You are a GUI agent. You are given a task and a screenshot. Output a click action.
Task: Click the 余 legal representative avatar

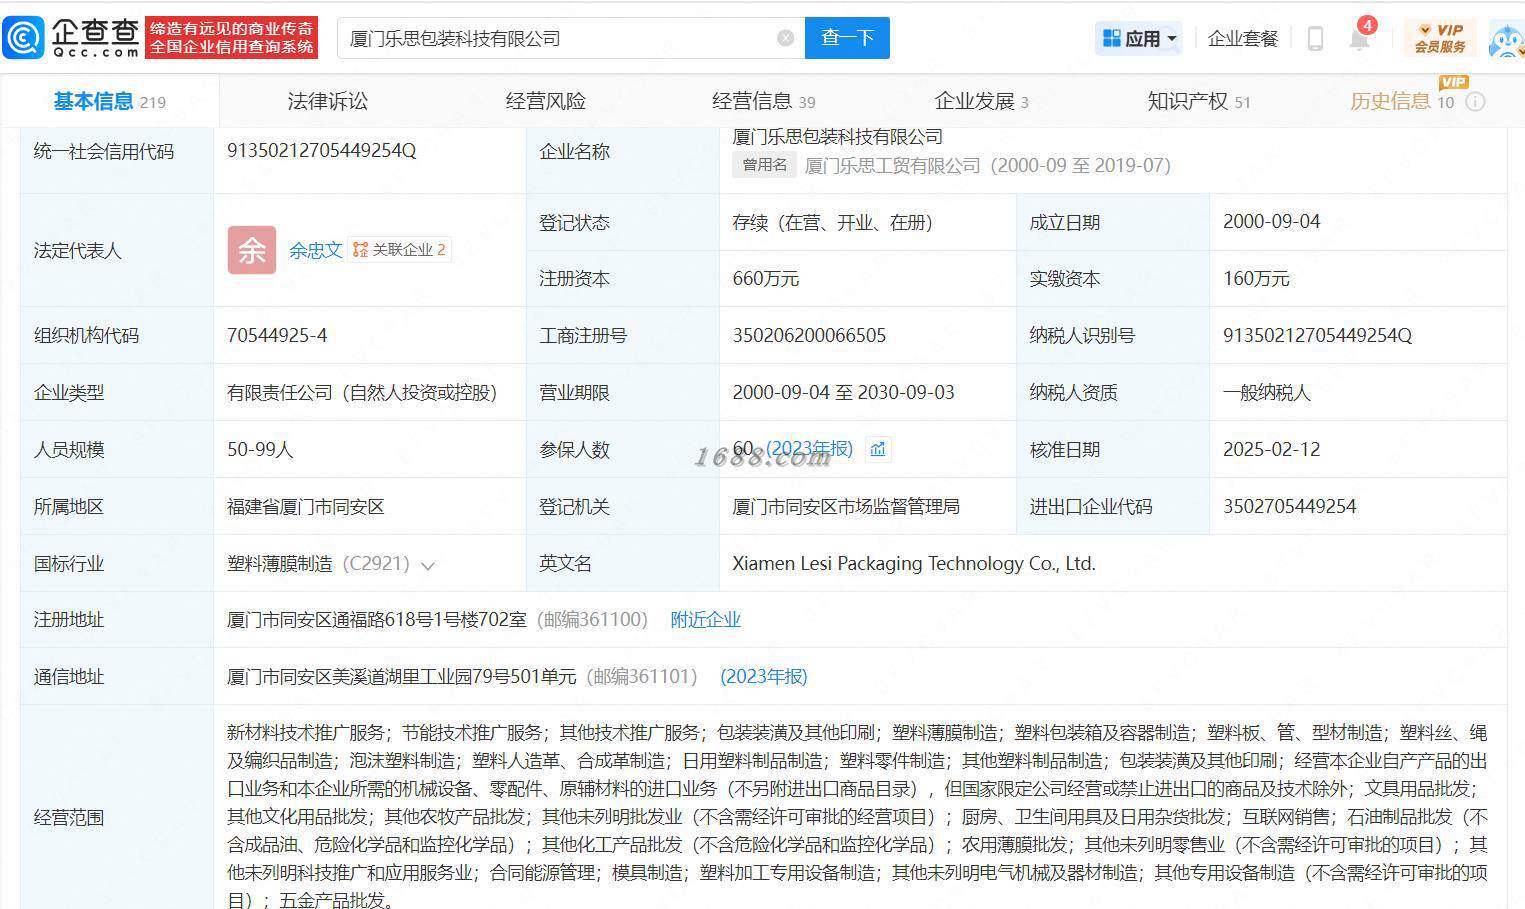point(252,250)
